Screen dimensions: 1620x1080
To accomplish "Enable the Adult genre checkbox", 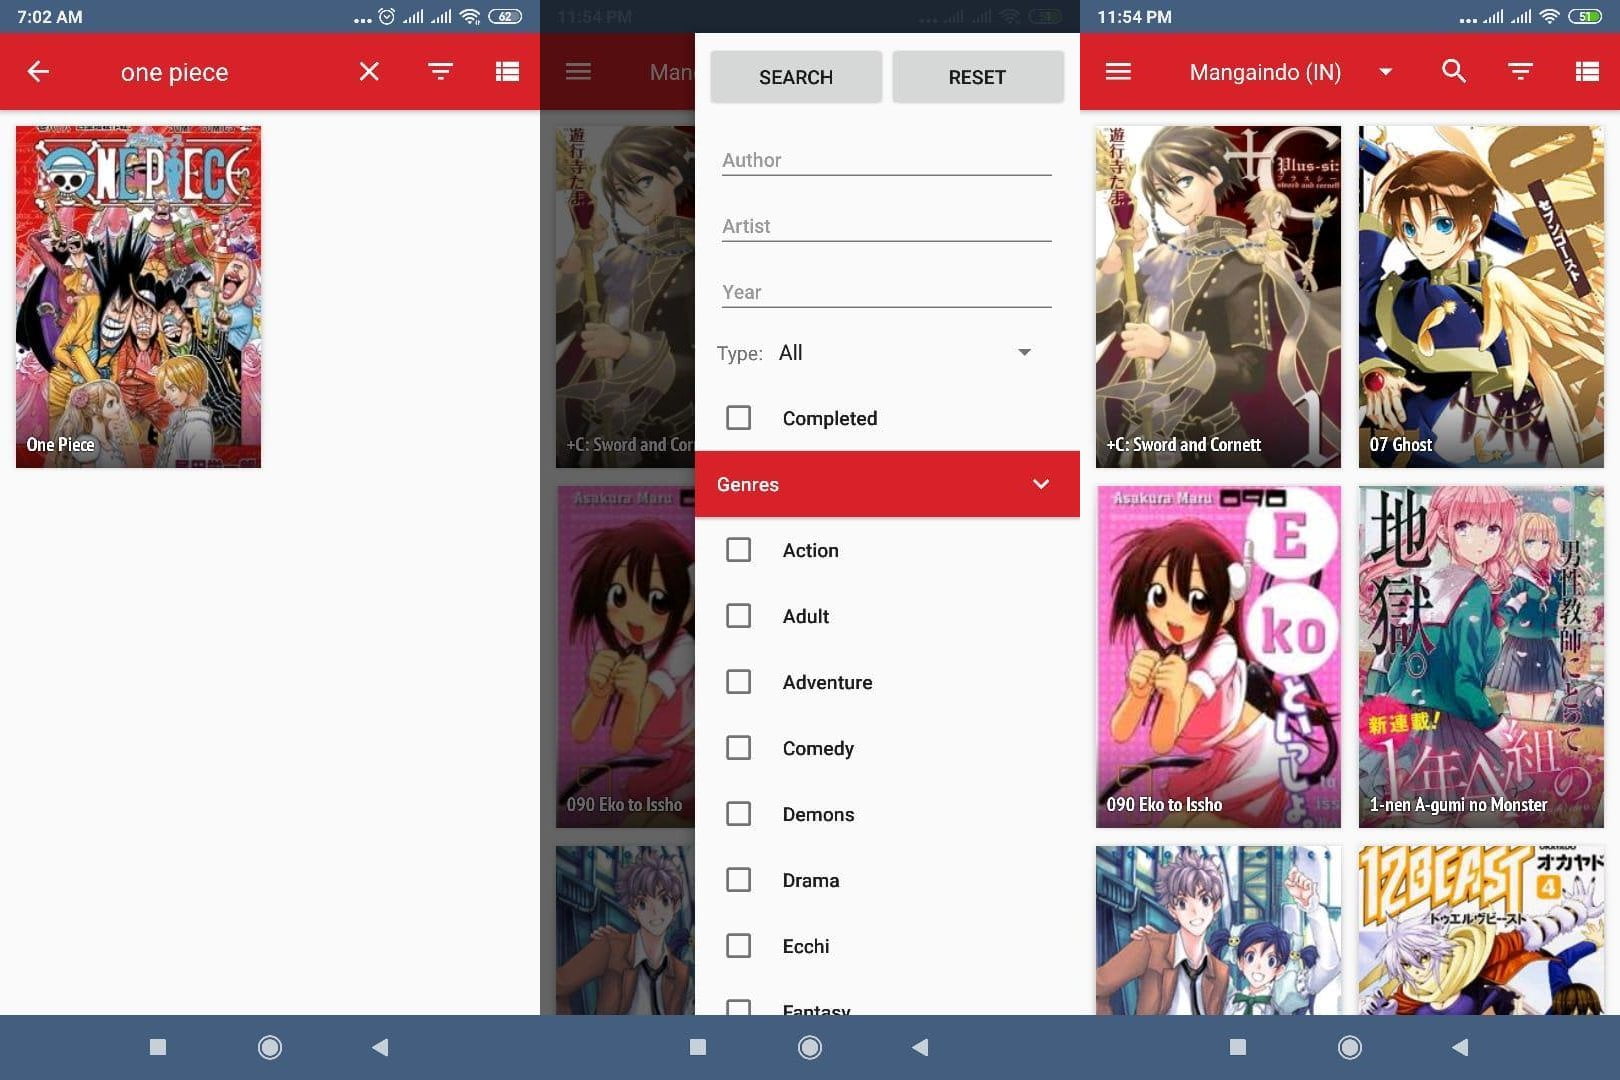I will click(738, 616).
